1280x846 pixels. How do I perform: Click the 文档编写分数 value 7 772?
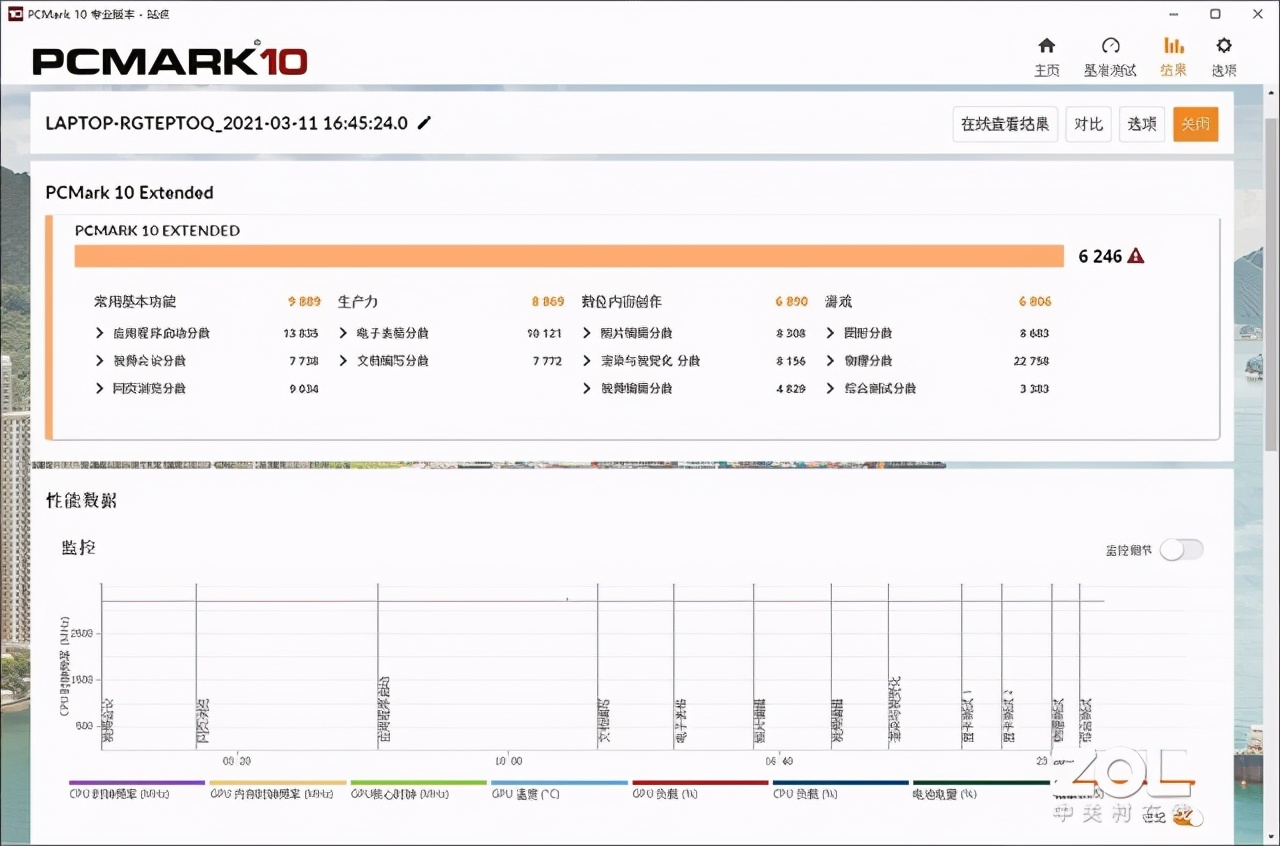click(x=546, y=360)
